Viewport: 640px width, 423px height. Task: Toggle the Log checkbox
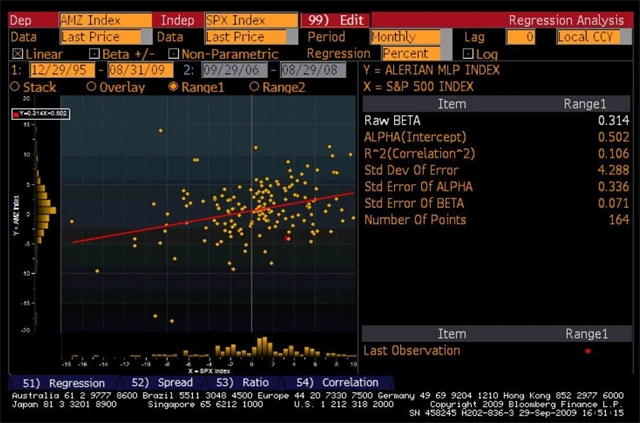coord(468,54)
